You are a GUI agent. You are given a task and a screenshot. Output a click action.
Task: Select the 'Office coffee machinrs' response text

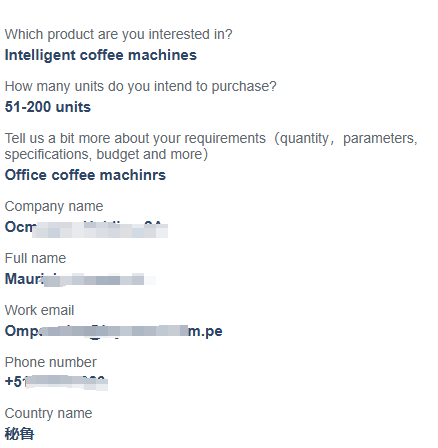tap(85, 175)
